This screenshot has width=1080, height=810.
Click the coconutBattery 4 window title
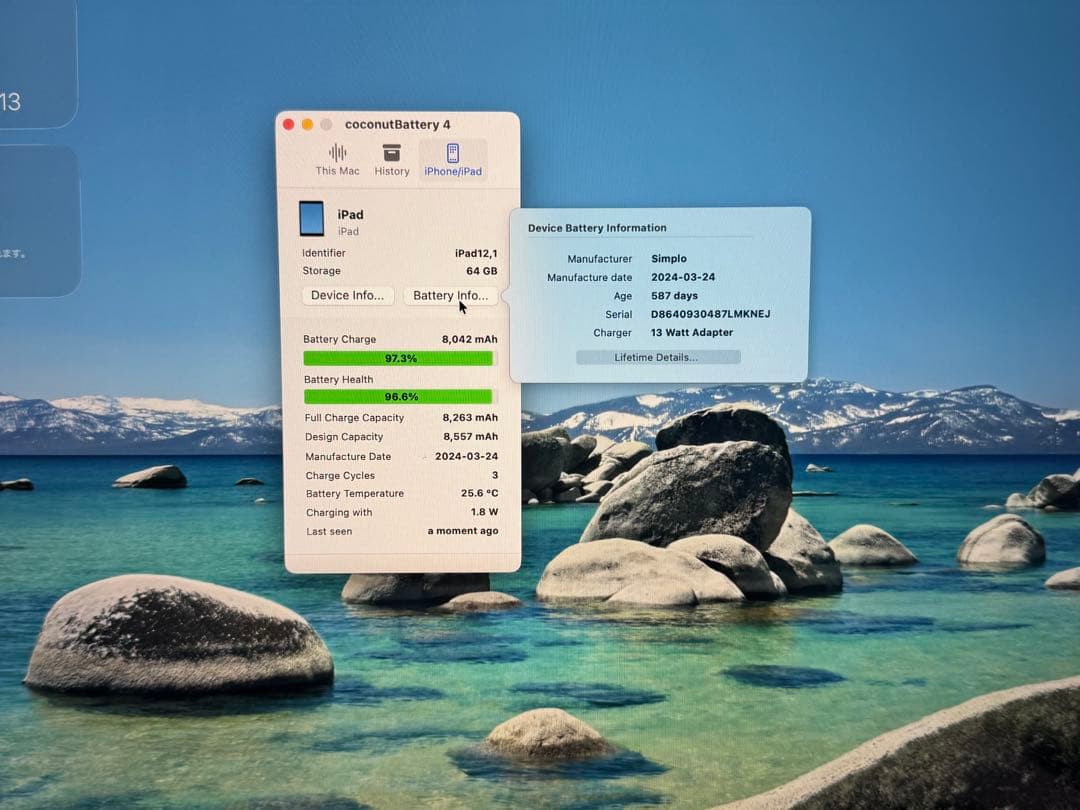pyautogui.click(x=397, y=125)
